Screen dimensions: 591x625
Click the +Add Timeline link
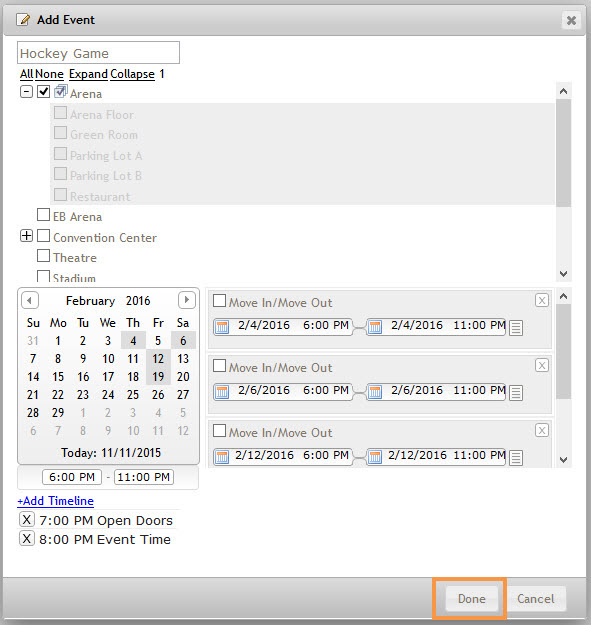pos(55,501)
